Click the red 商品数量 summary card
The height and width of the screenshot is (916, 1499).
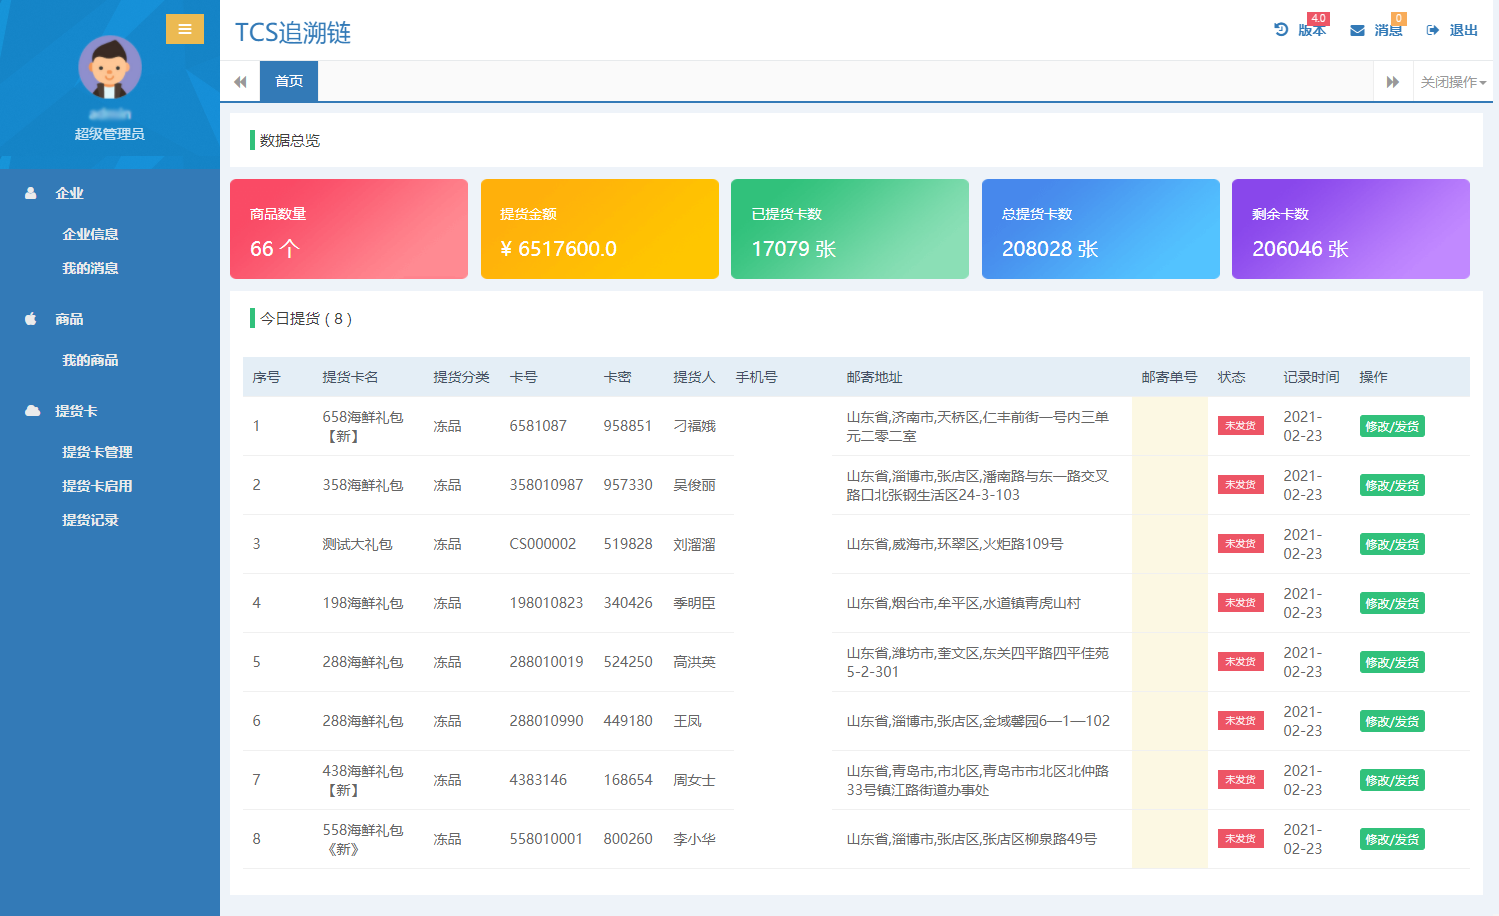coord(349,229)
